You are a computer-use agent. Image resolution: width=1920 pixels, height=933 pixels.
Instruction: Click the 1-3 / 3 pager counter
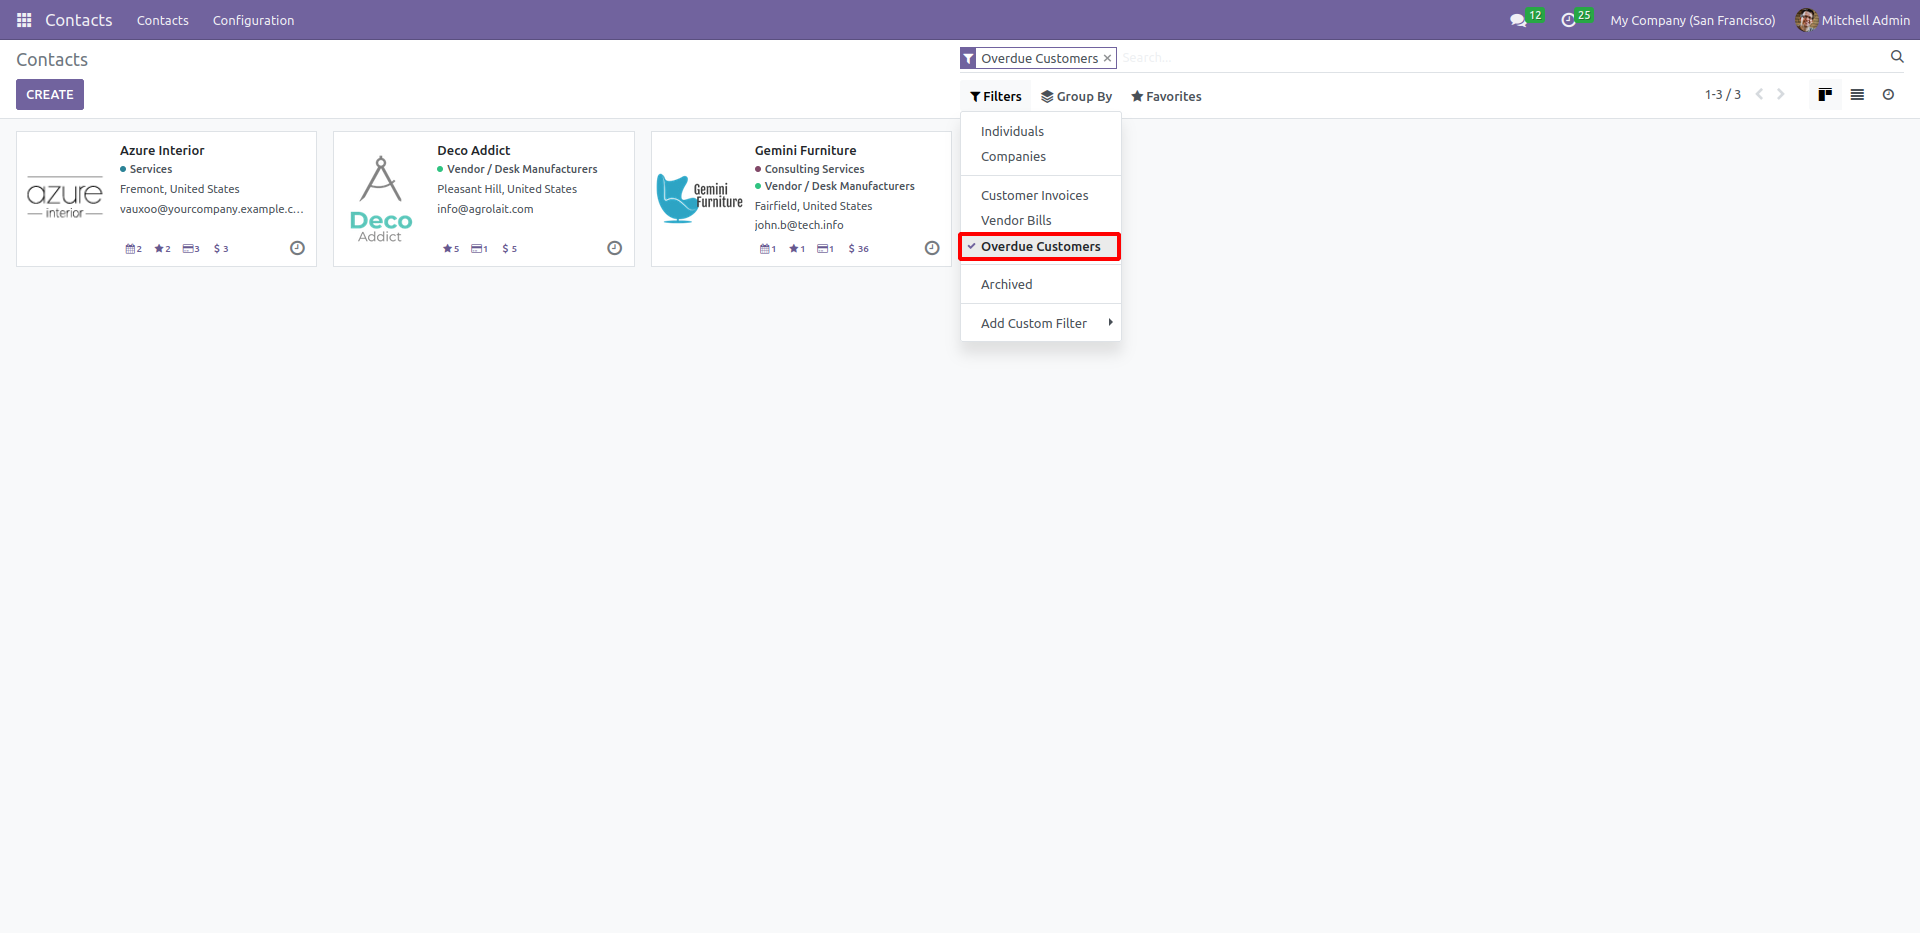point(1722,95)
